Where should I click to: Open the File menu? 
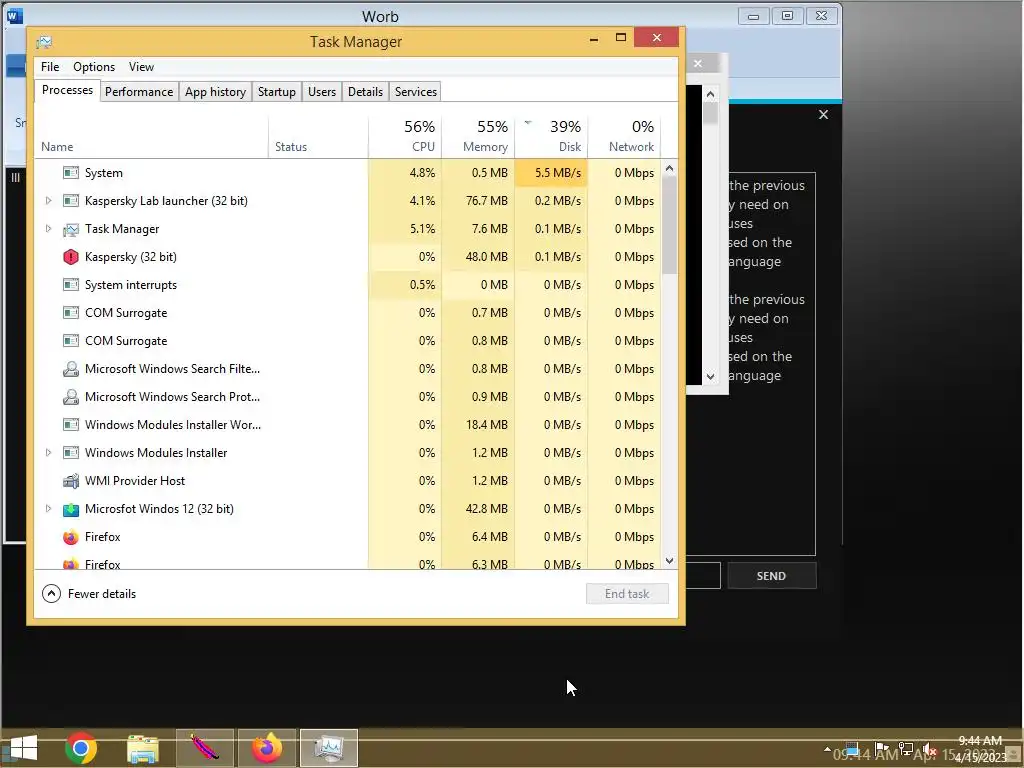click(50, 67)
